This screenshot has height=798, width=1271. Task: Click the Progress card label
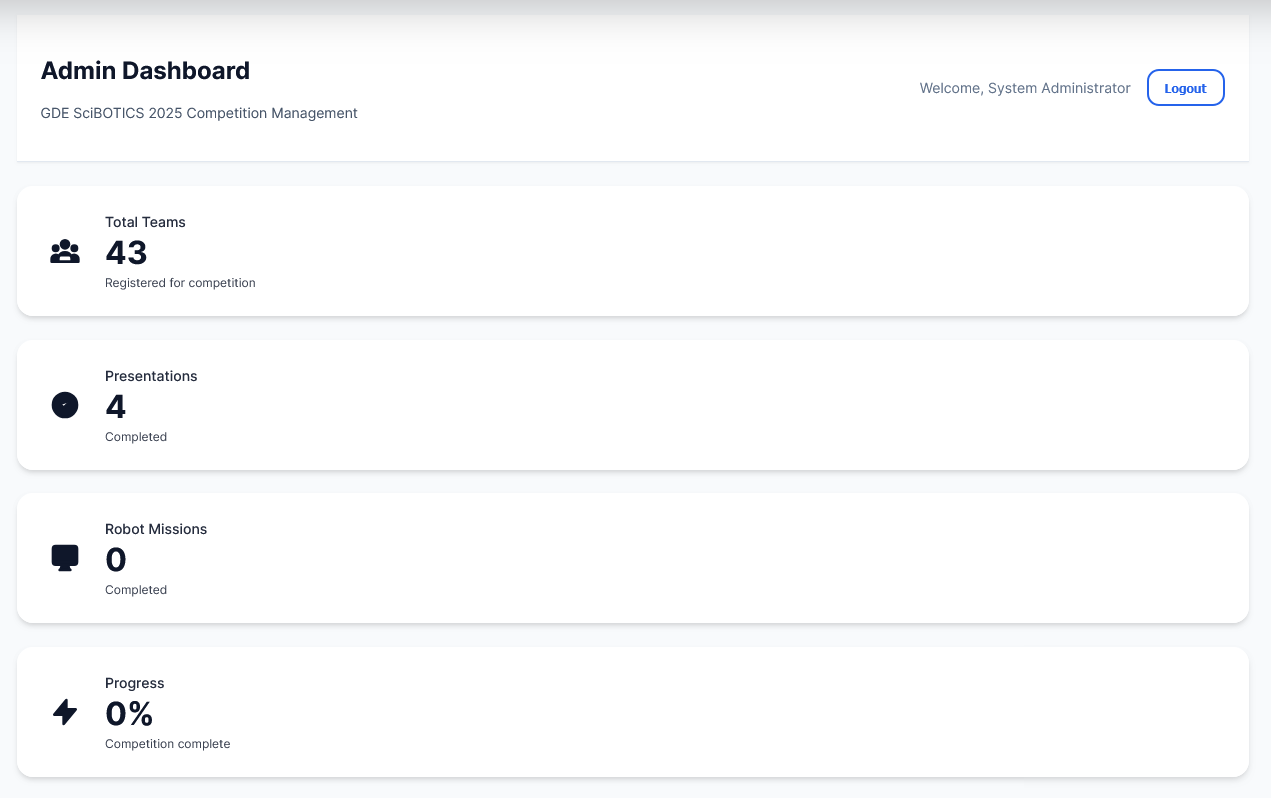pyautogui.click(x=134, y=683)
